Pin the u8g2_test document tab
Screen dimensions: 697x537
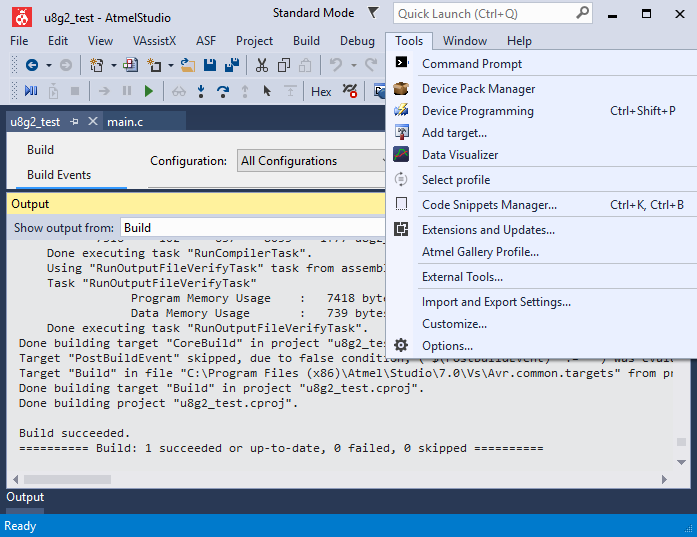coord(74,122)
